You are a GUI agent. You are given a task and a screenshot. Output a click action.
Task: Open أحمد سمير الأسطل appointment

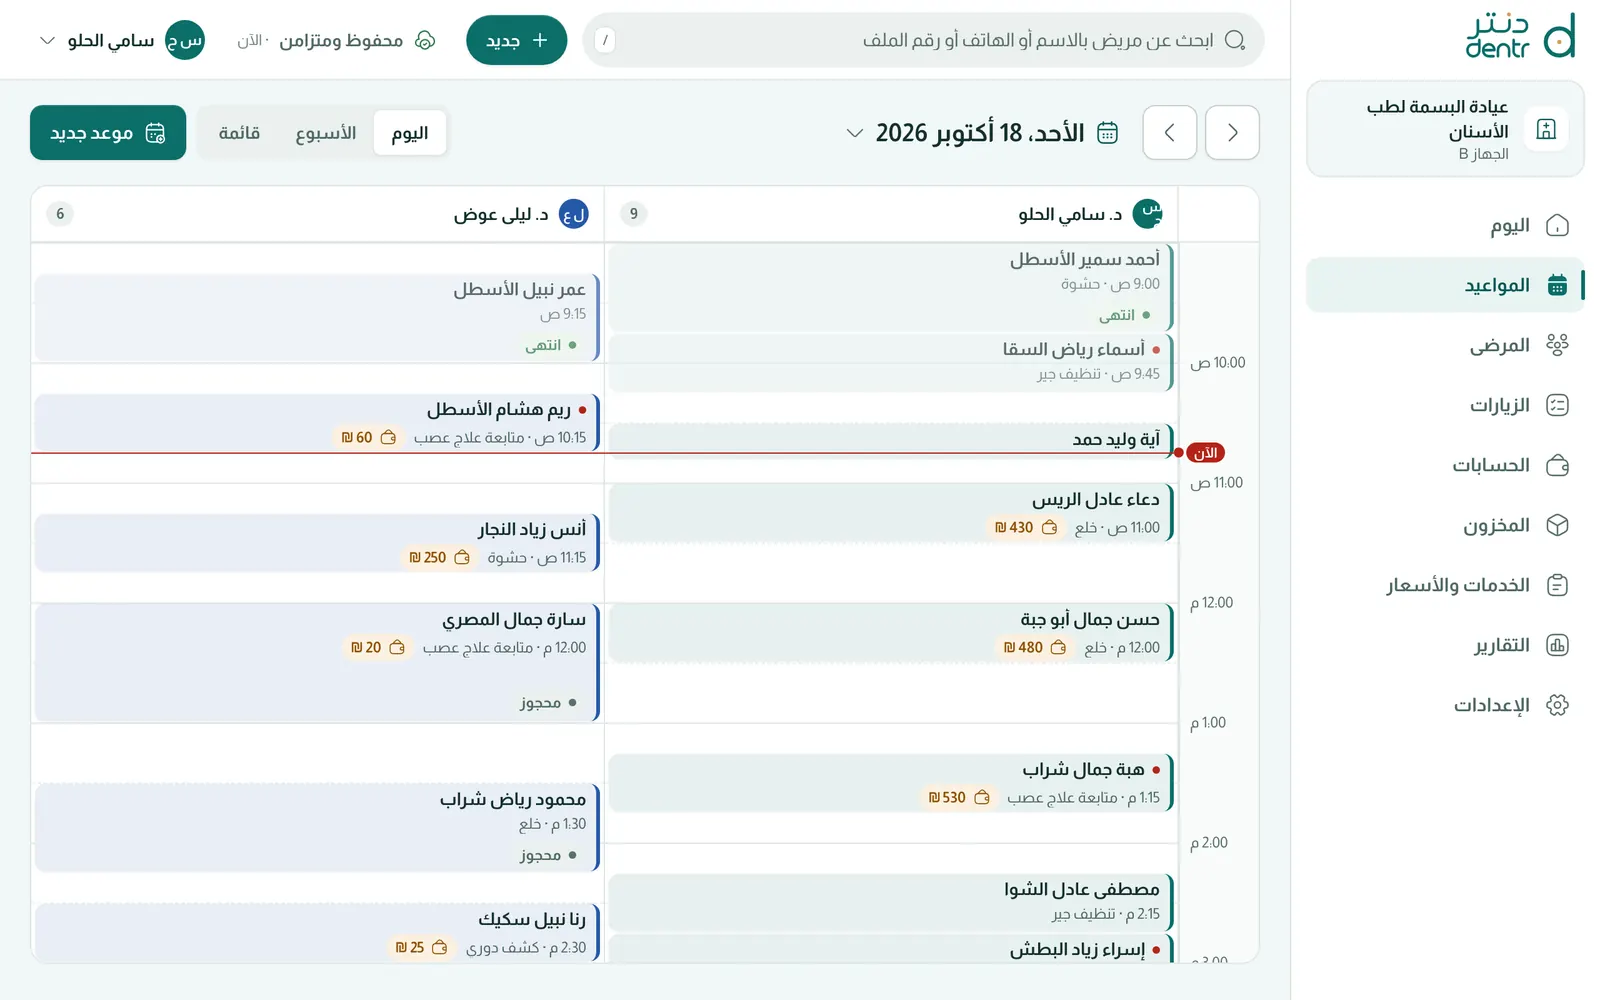pyautogui.click(x=890, y=287)
